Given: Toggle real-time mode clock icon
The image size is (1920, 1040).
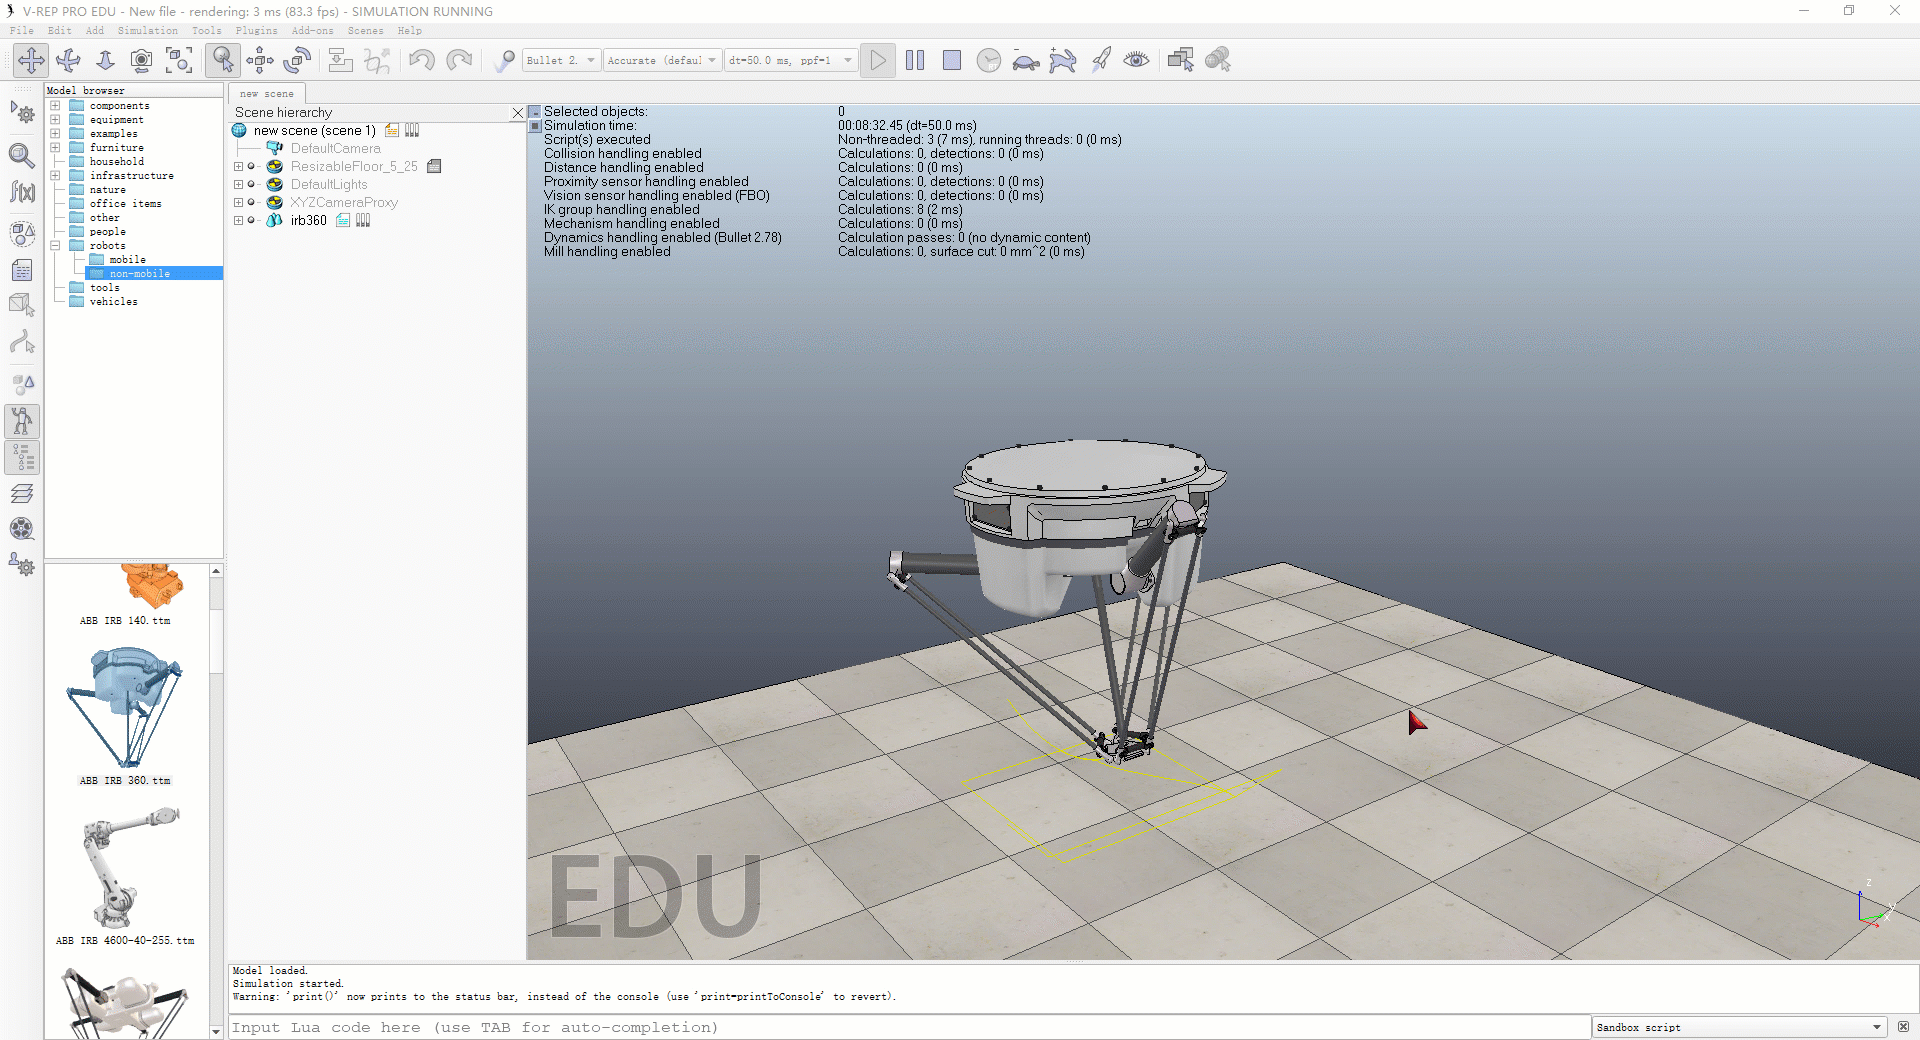Looking at the screenshot, I should (x=989, y=60).
